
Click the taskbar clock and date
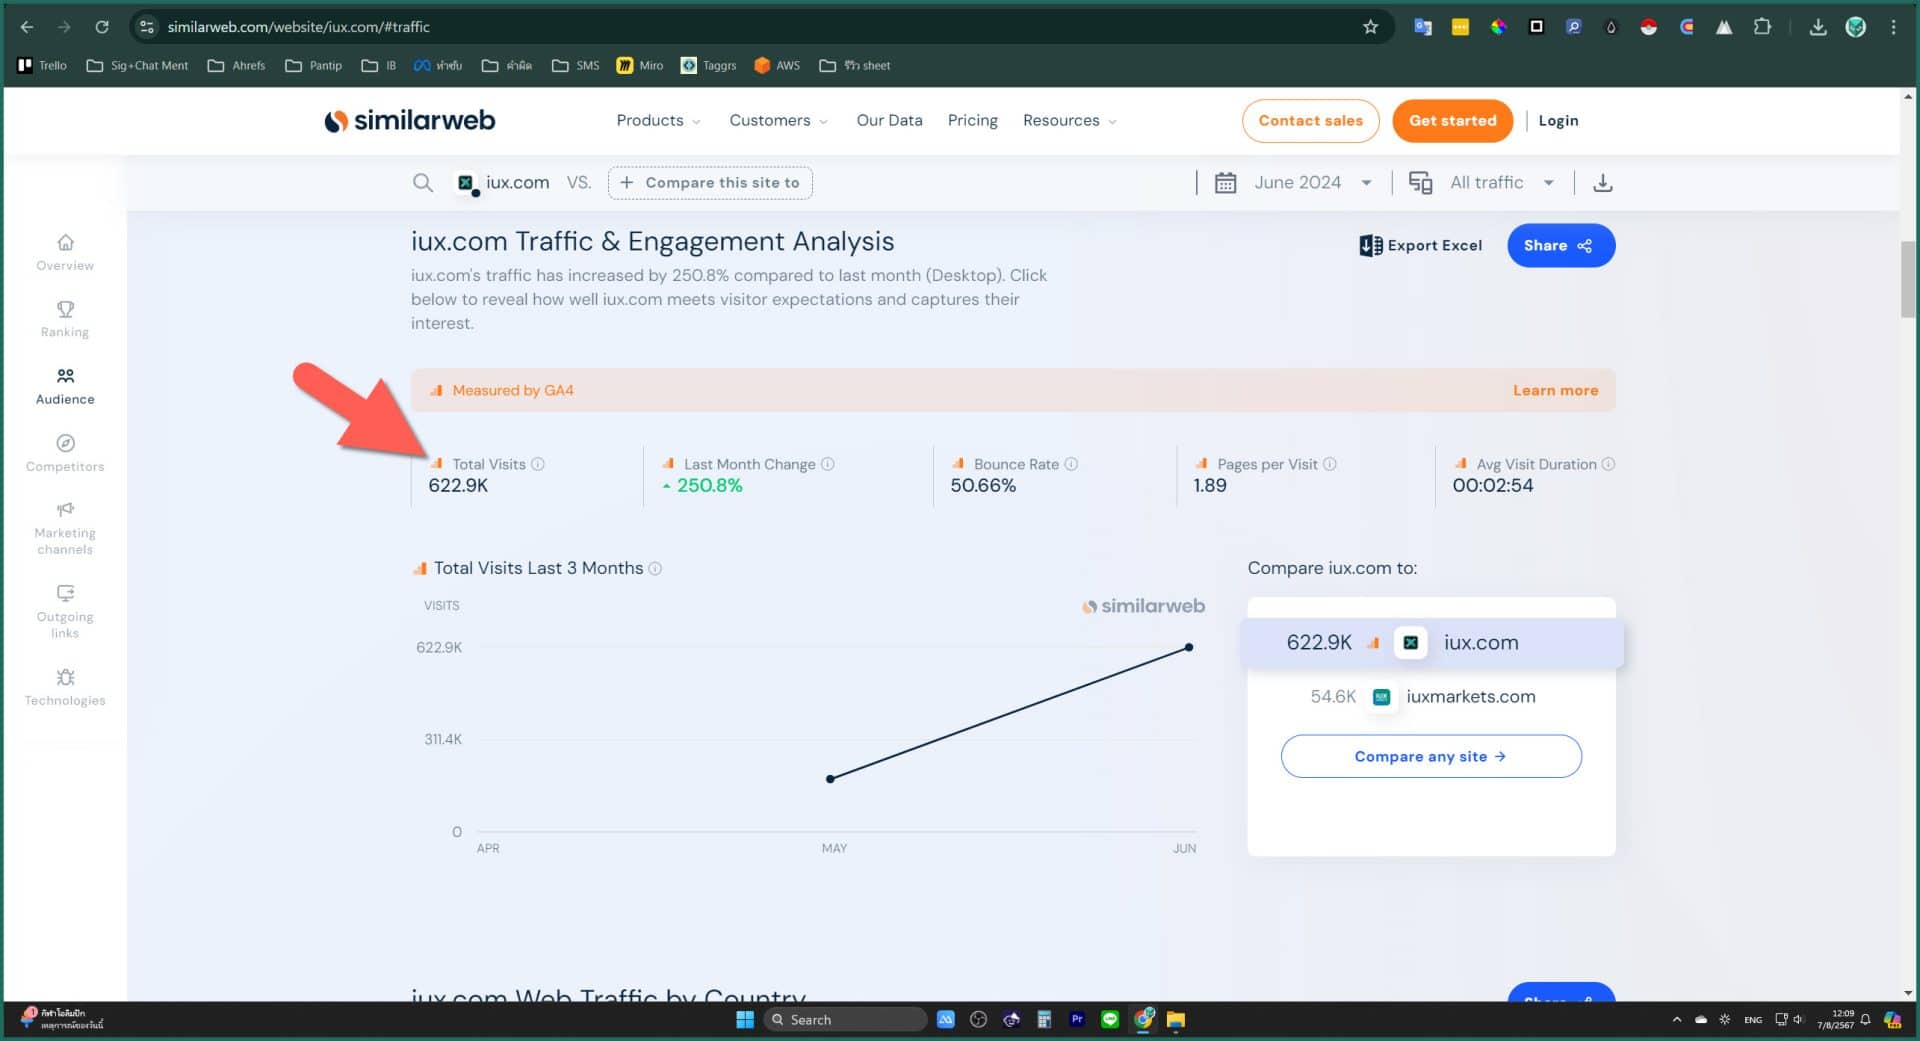point(1835,1019)
